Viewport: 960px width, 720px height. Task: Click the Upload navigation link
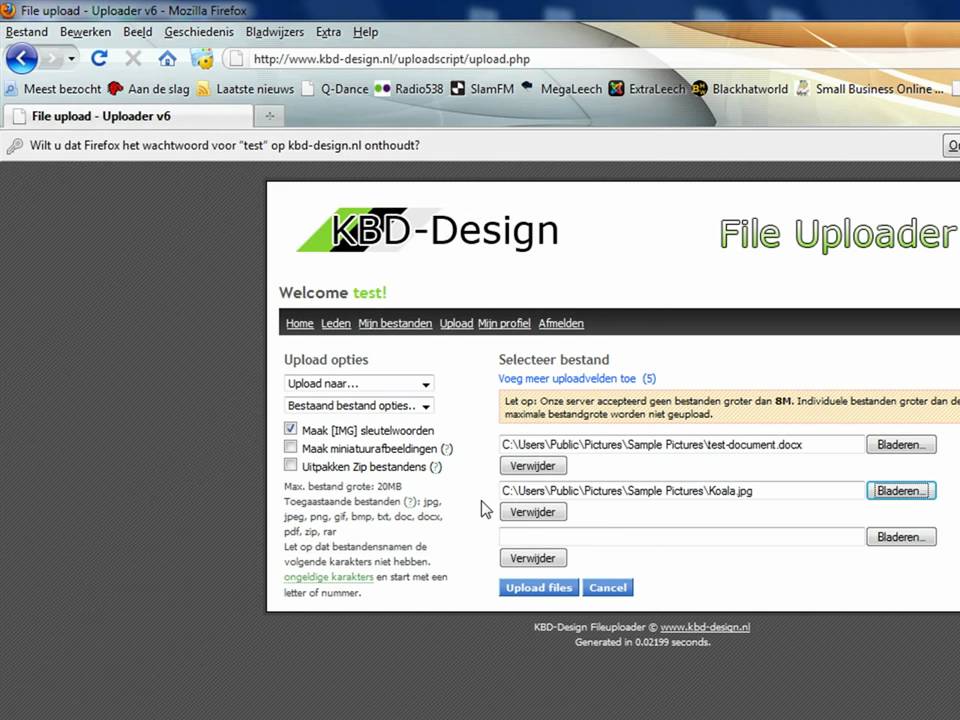456,323
